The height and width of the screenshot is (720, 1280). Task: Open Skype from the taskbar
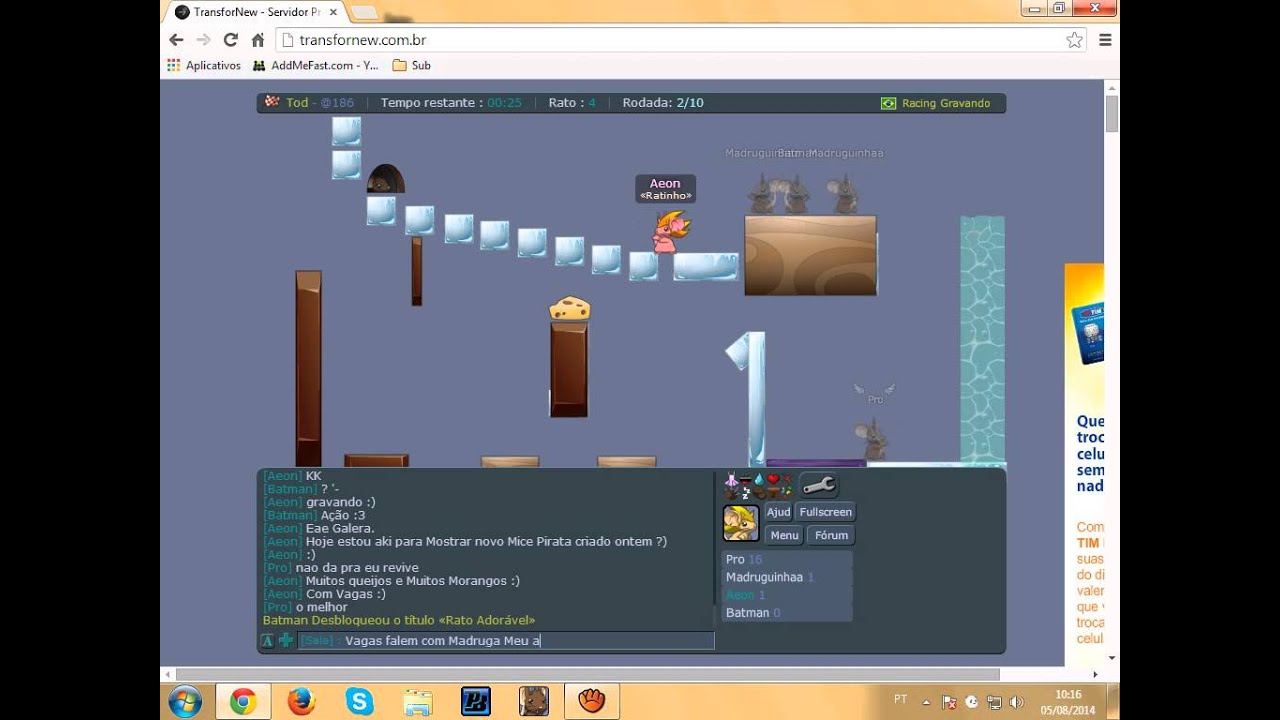click(x=359, y=702)
